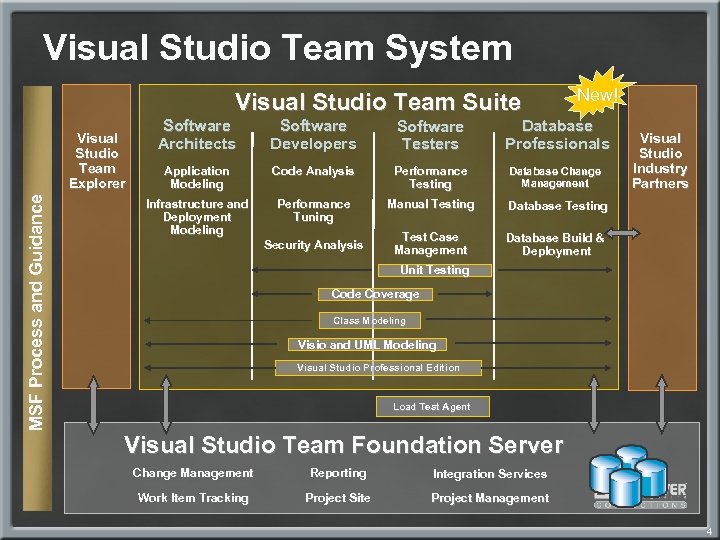Click the Database Change Management text
The height and width of the screenshot is (540, 720).
(x=555, y=177)
